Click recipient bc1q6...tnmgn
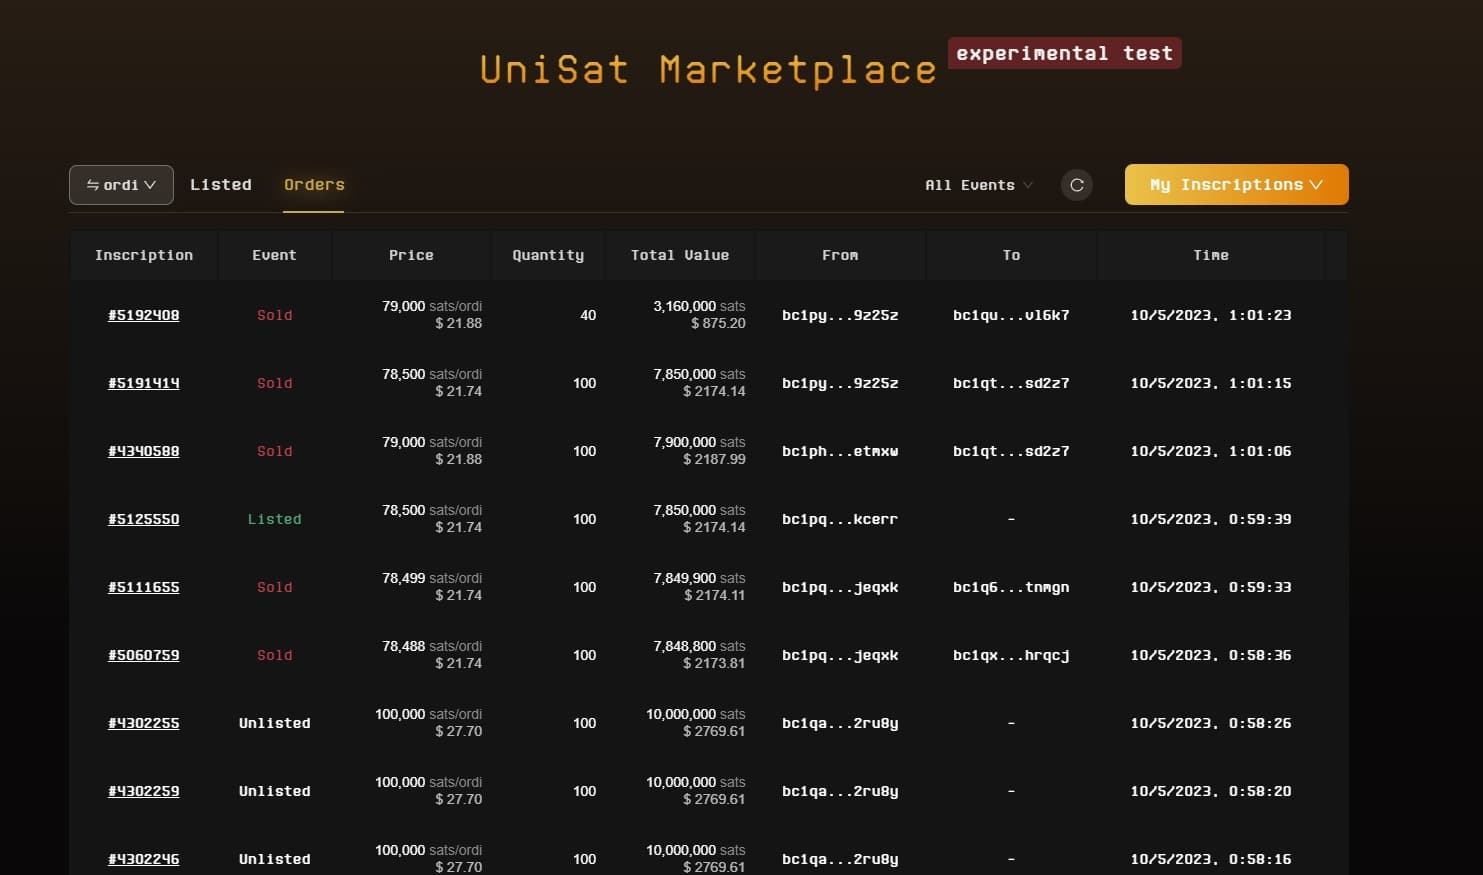This screenshot has height=875, width=1483. [x=1011, y=587]
